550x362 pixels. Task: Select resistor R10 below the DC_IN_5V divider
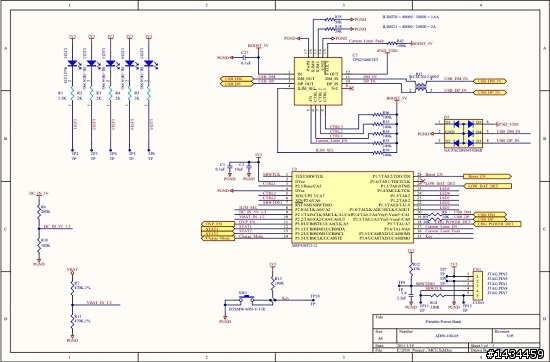click(39, 244)
